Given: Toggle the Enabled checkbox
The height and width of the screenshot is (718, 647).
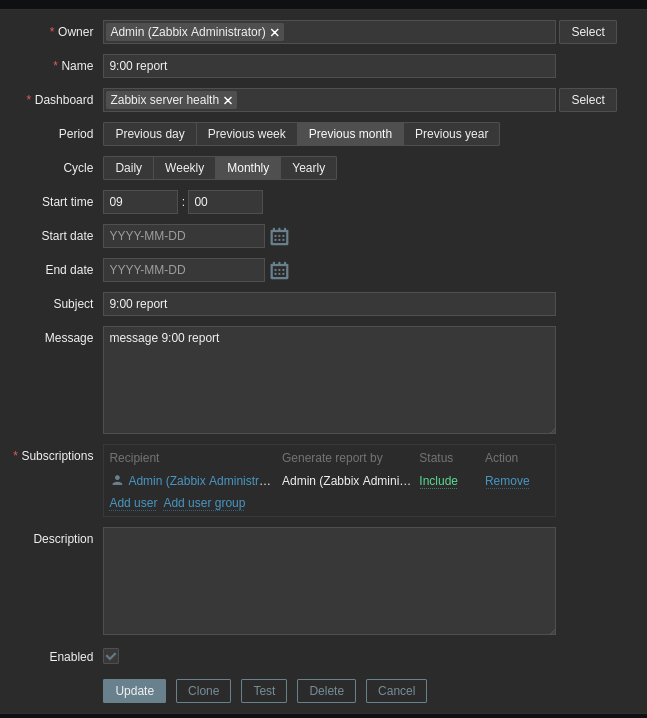Looking at the screenshot, I should (111, 656).
